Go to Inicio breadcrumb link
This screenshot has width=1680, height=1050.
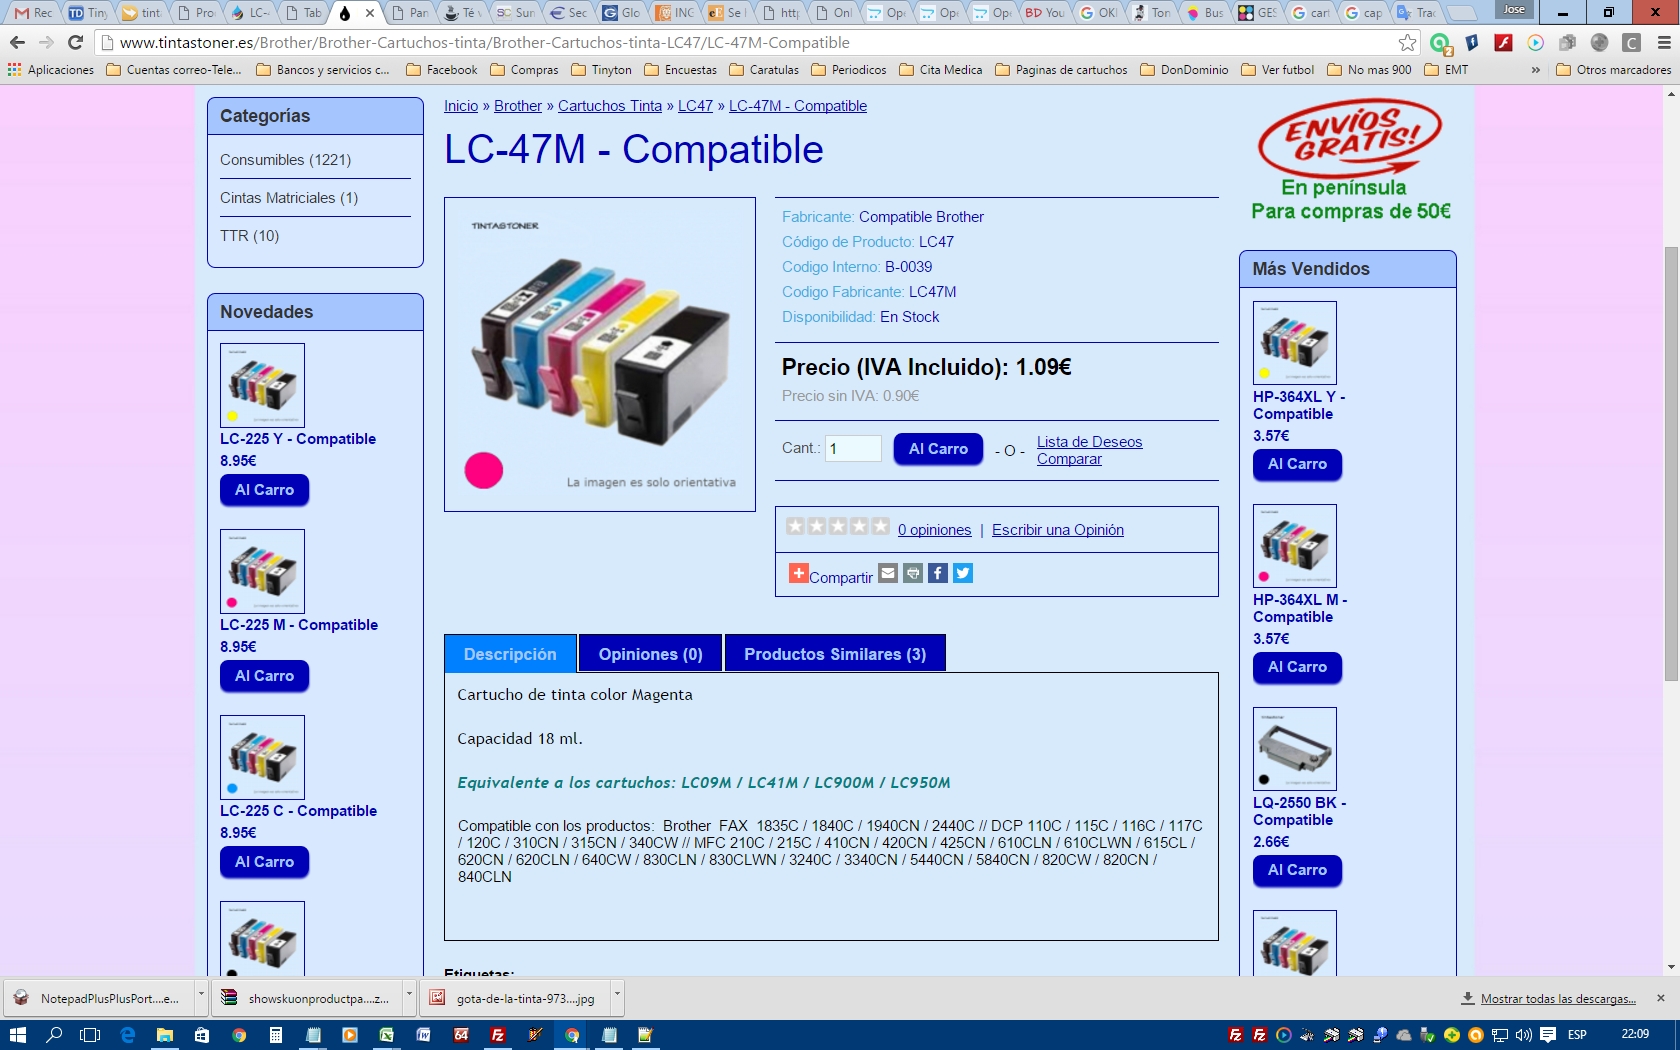[x=461, y=106]
